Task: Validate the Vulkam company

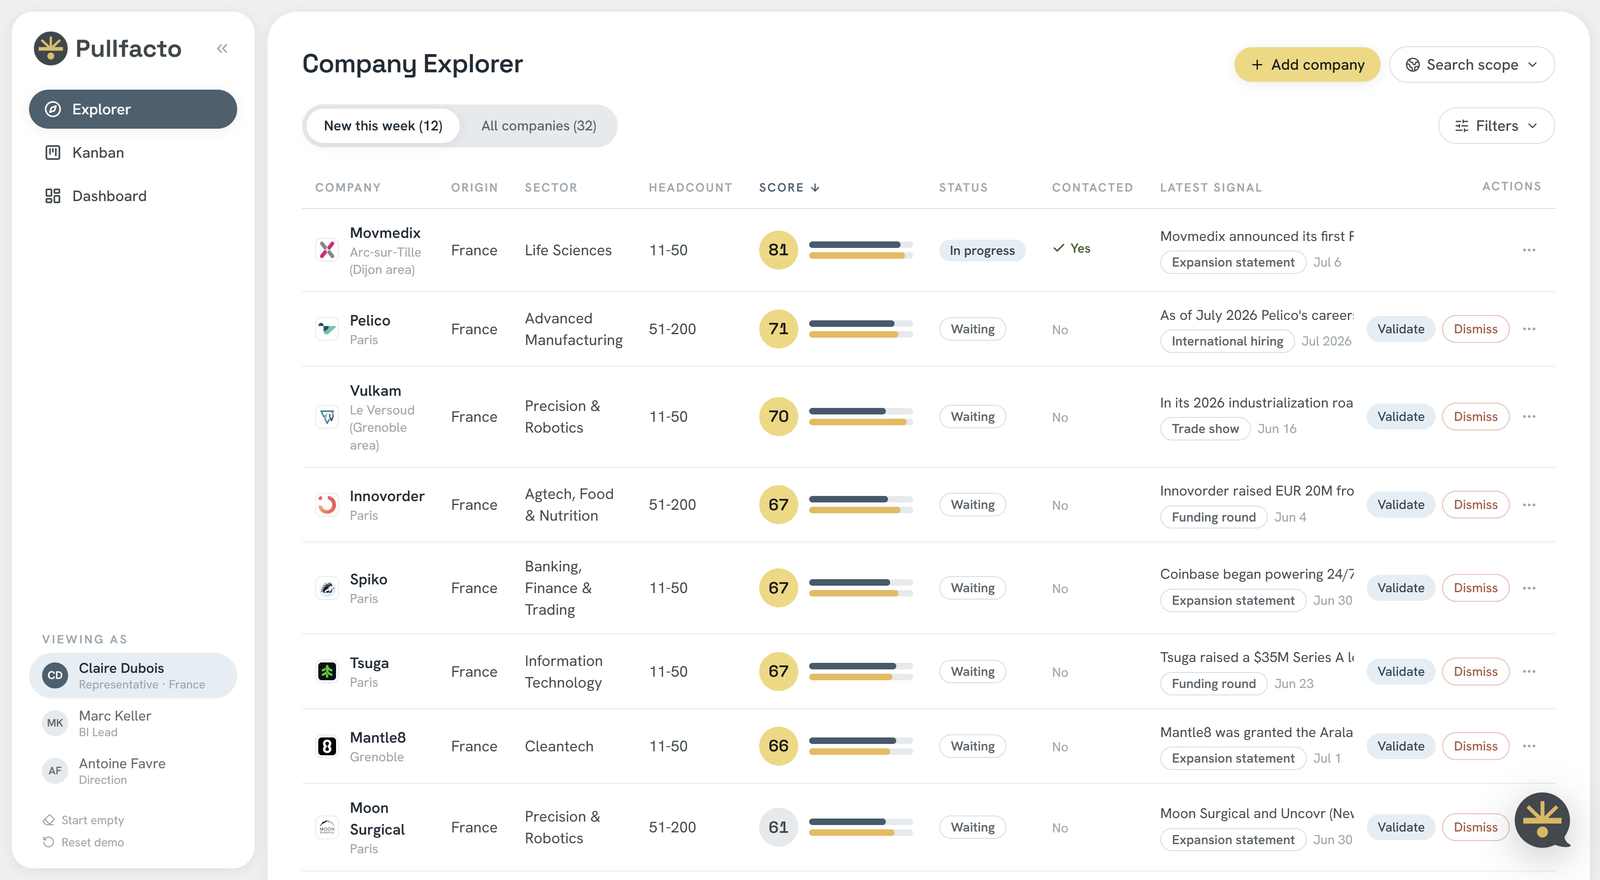Action: [x=1401, y=417]
